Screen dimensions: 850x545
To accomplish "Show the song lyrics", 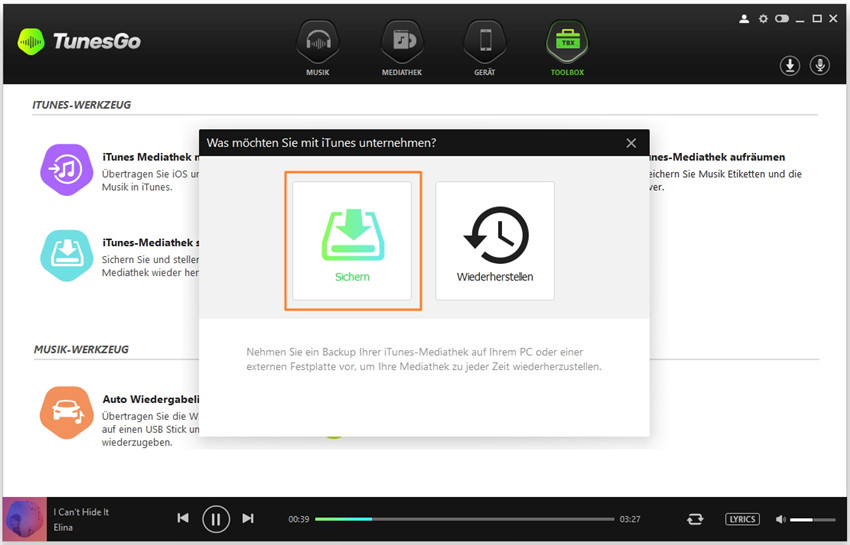I will tap(742, 519).
